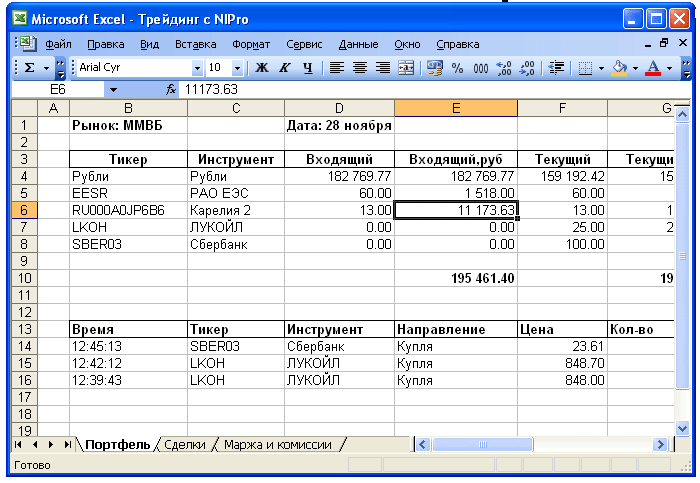This screenshot has height=483, width=700.
Task: Restore the workbook window in the menu bar
Action: coord(664,43)
